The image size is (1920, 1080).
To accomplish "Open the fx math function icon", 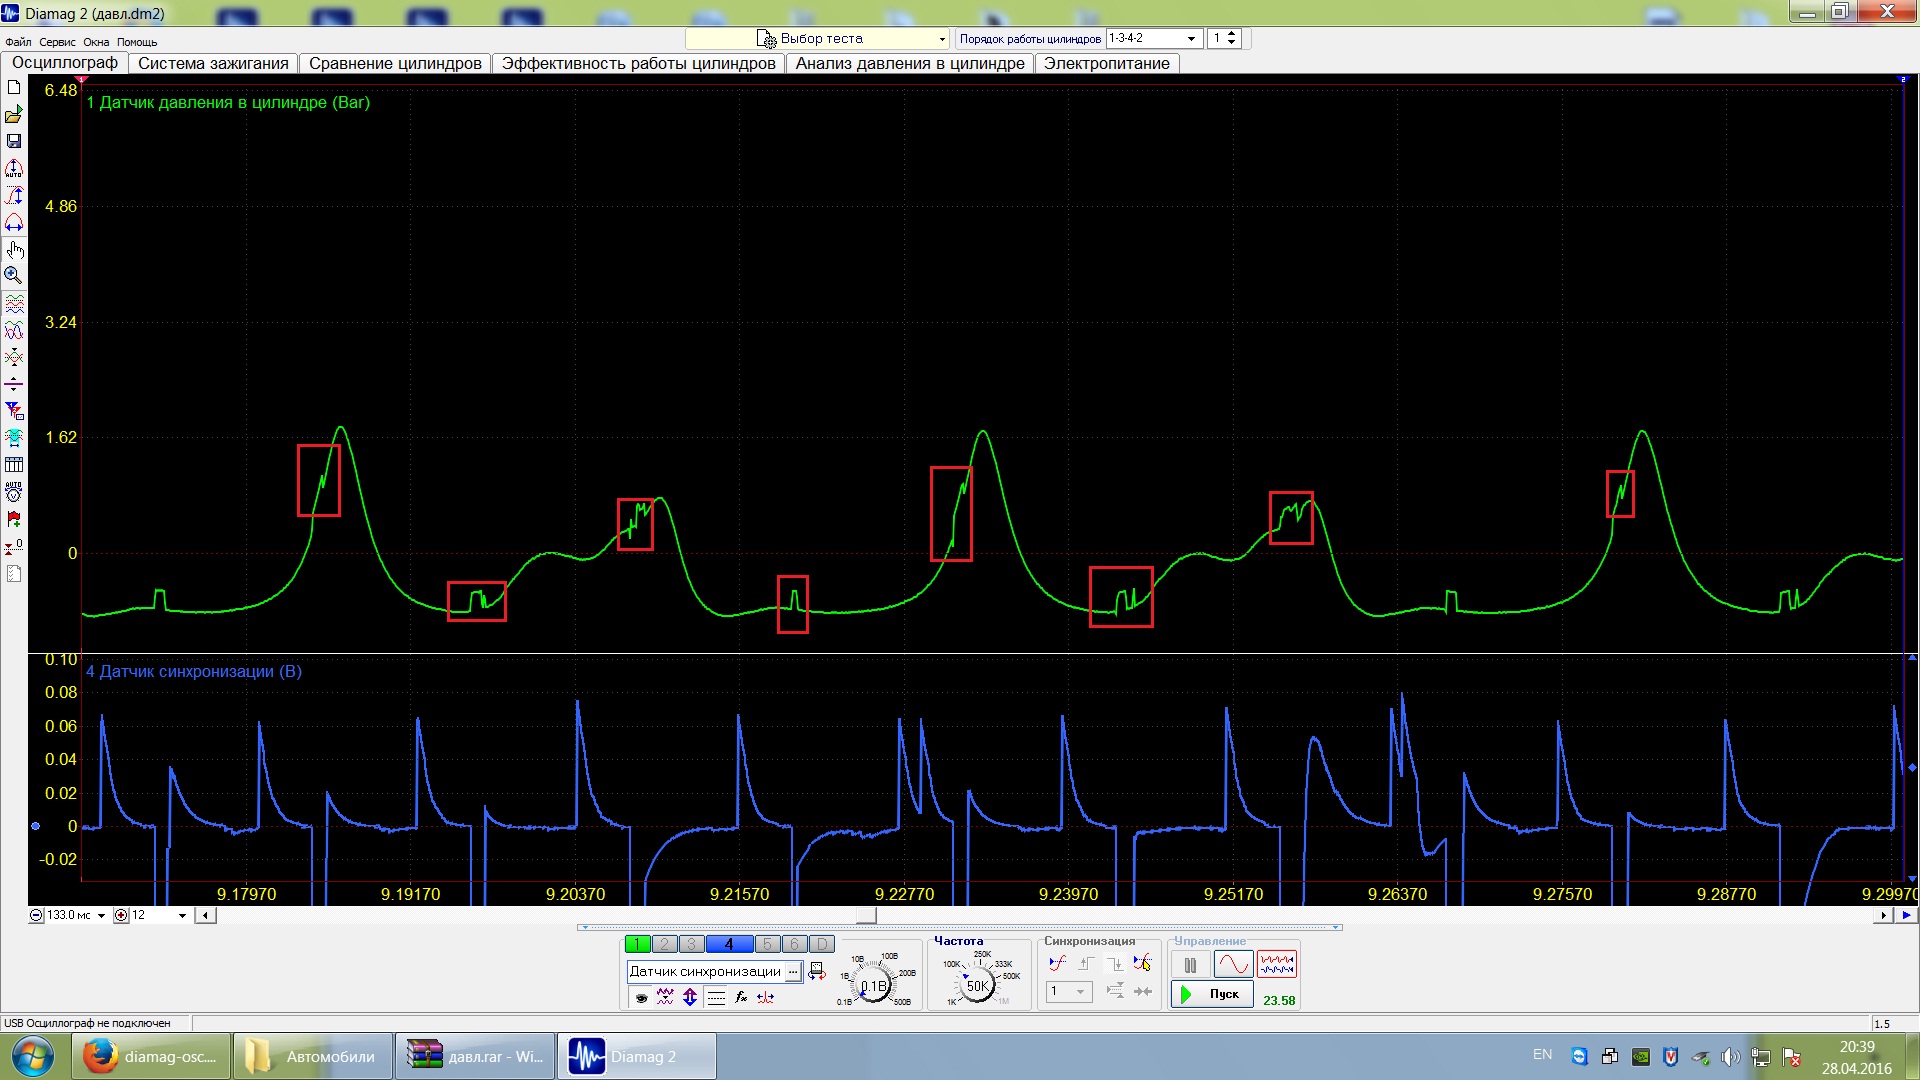I will pos(741,997).
